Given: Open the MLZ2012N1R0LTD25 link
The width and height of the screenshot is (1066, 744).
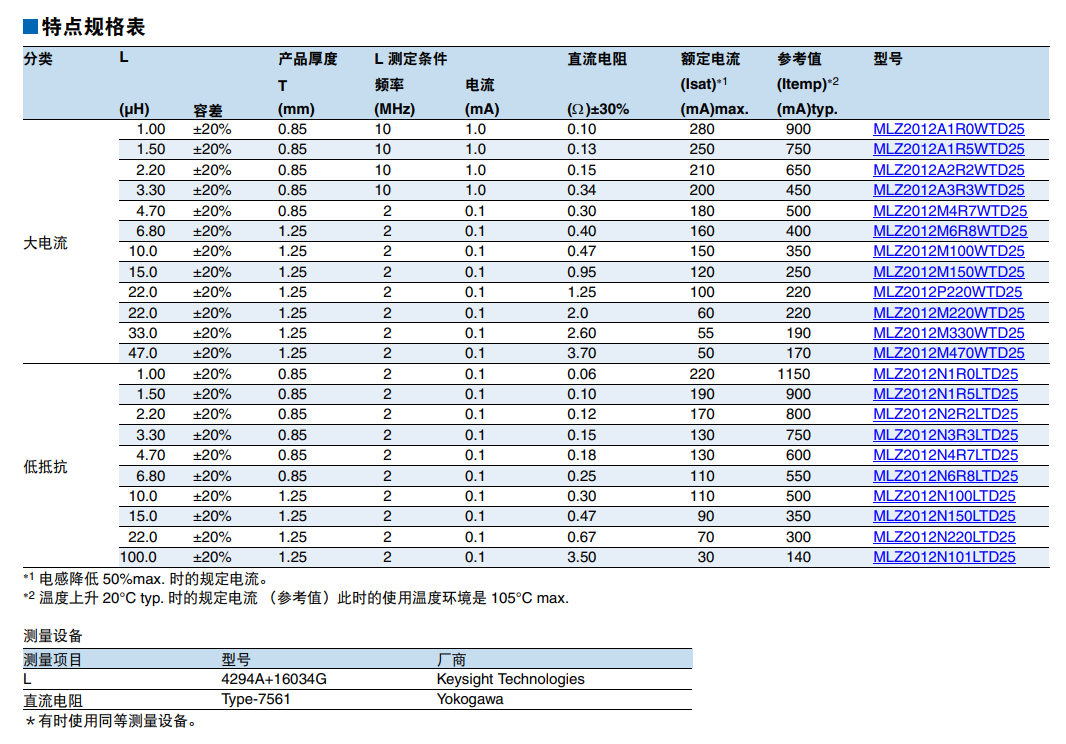Looking at the screenshot, I should pos(946,374).
